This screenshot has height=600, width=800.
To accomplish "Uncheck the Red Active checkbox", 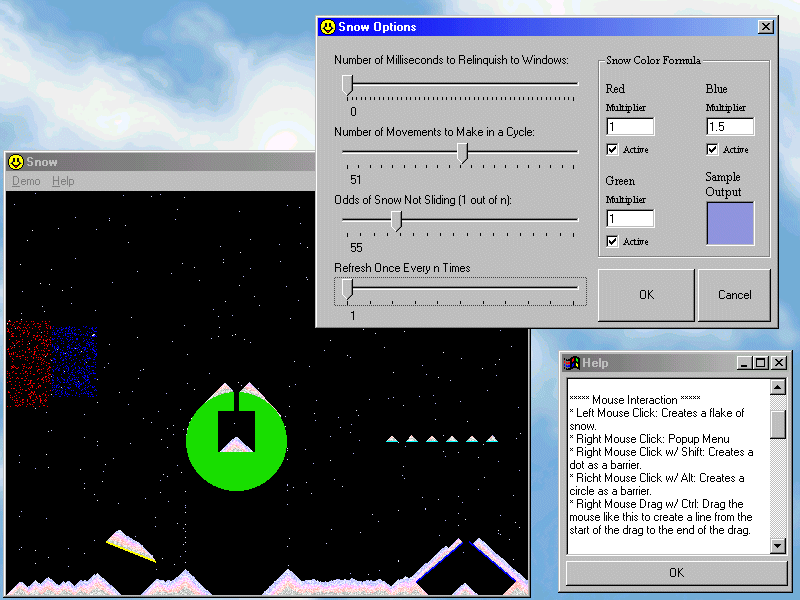I will [613, 150].
